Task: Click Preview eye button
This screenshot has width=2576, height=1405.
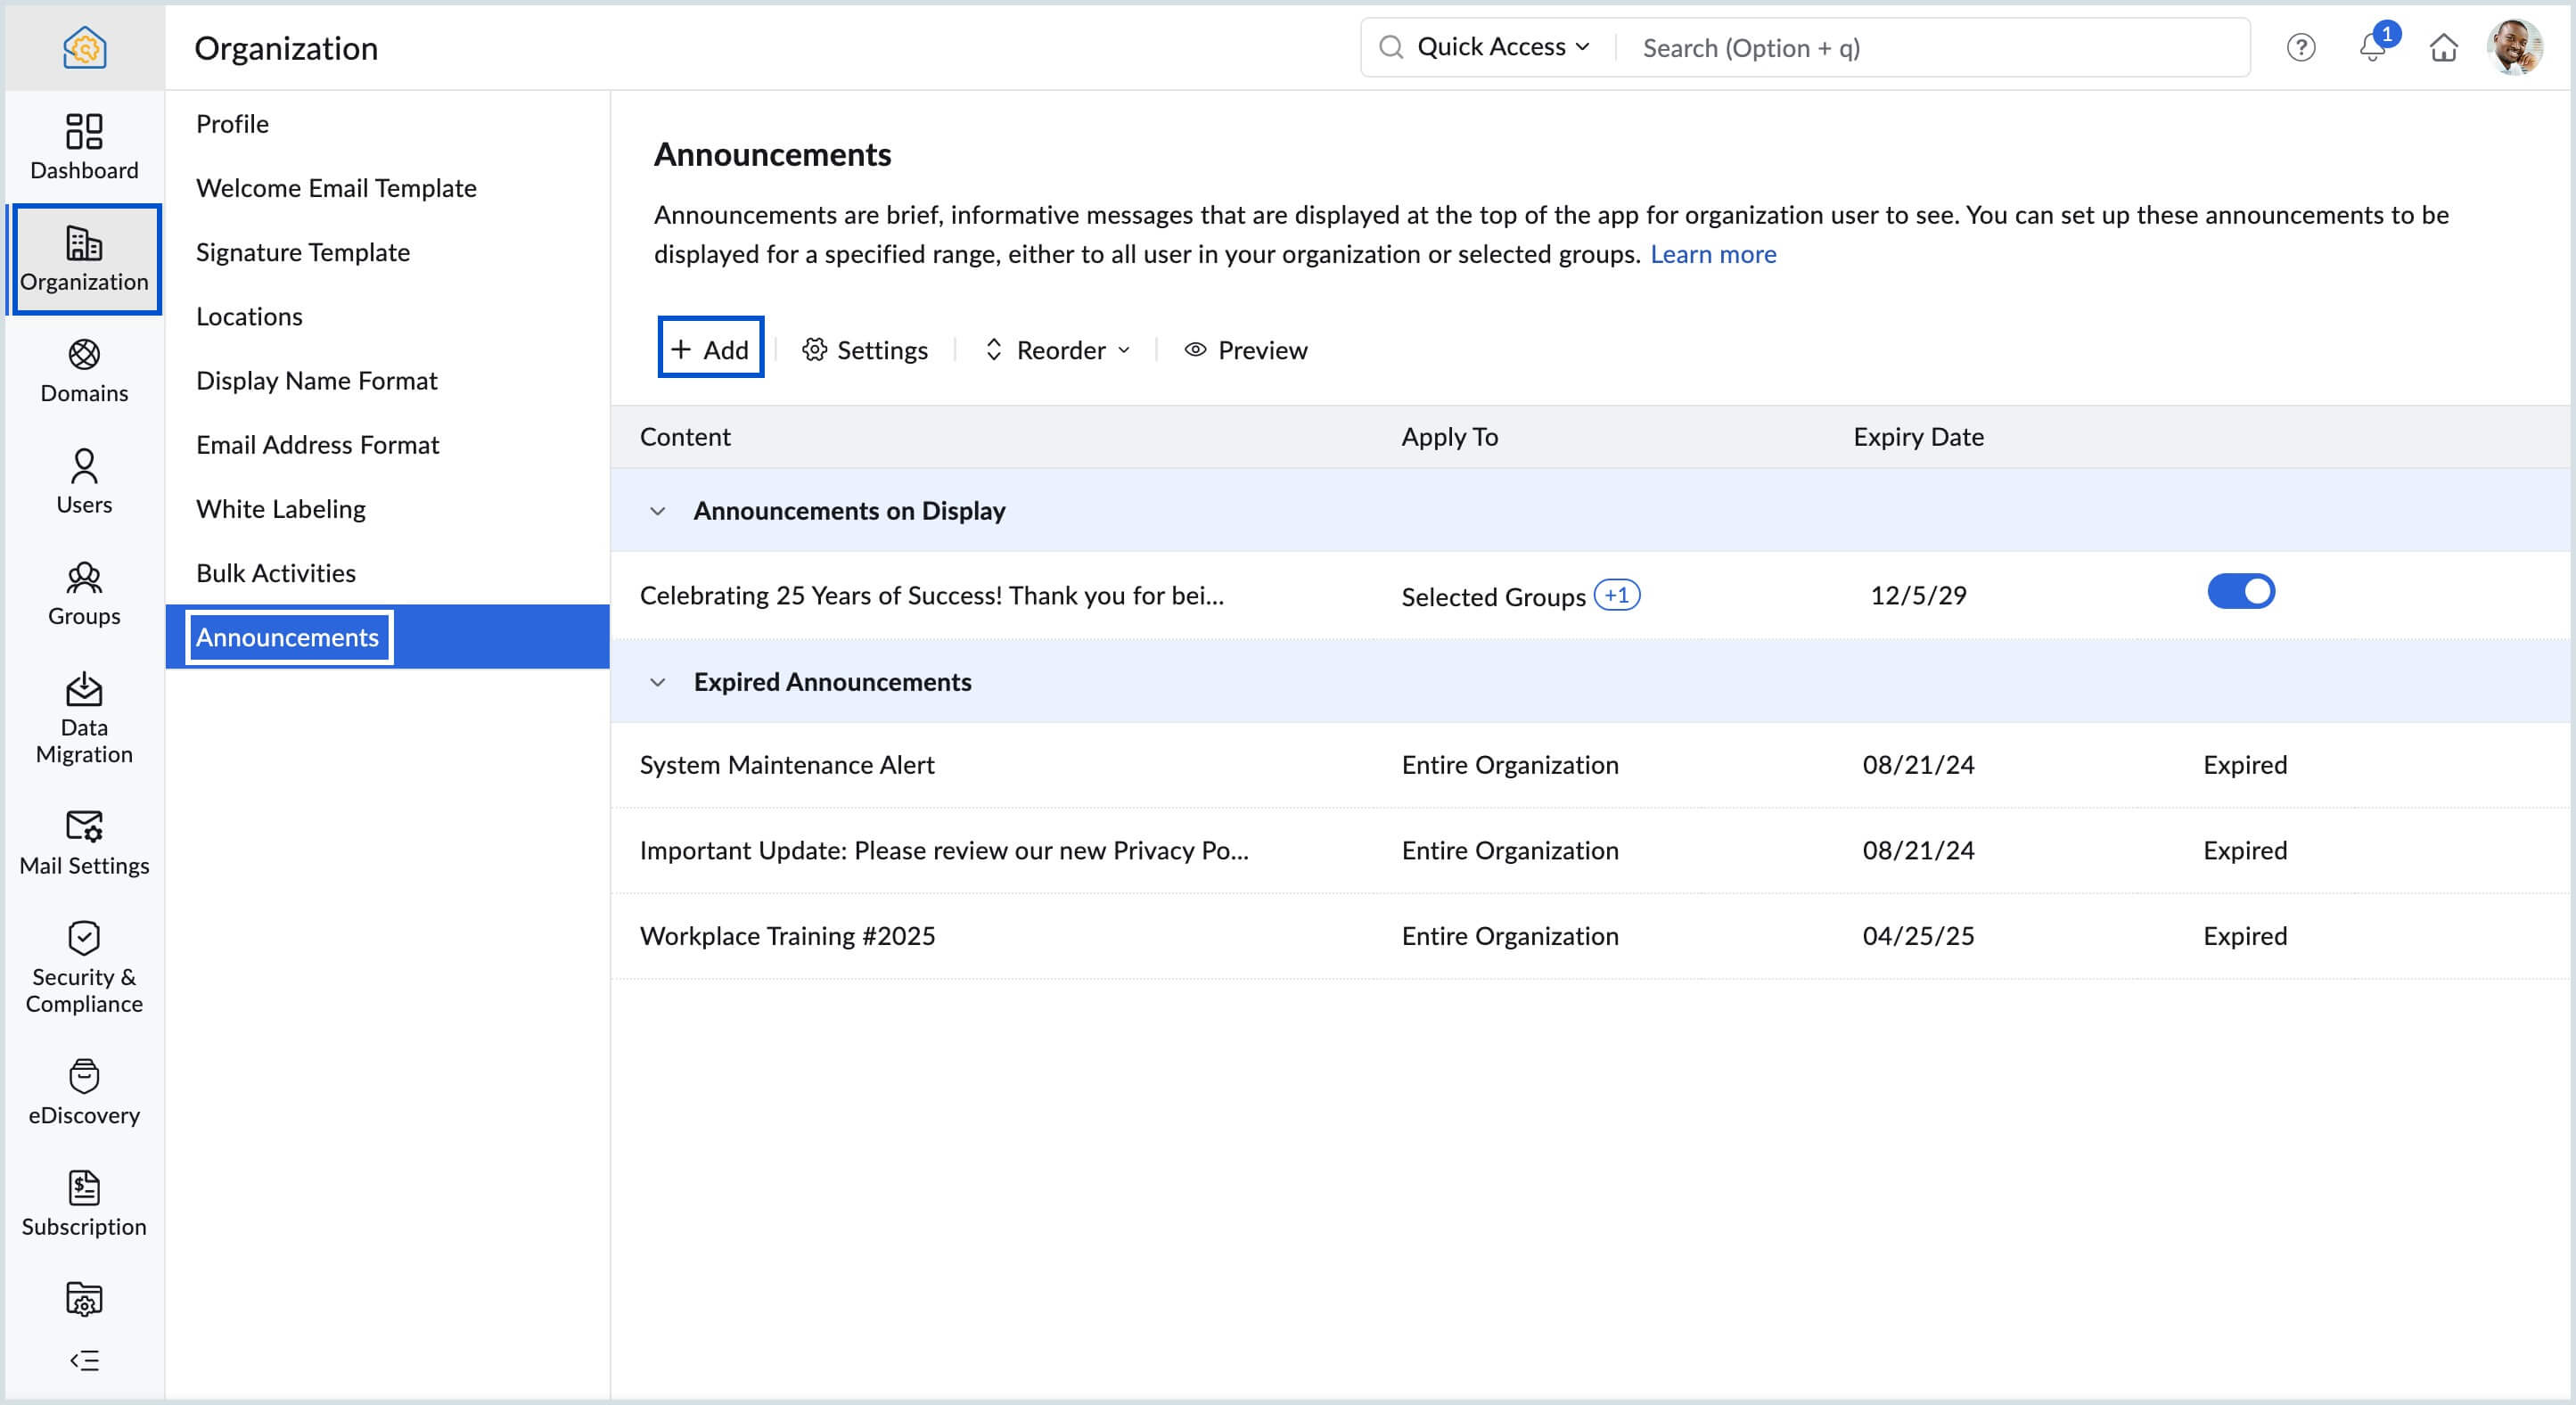Action: (x=1245, y=350)
